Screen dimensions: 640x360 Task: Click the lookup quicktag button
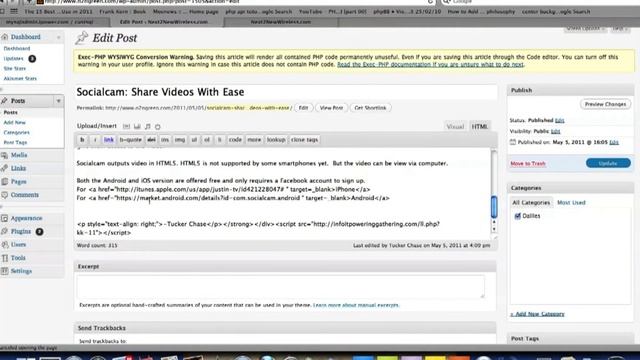(276, 140)
